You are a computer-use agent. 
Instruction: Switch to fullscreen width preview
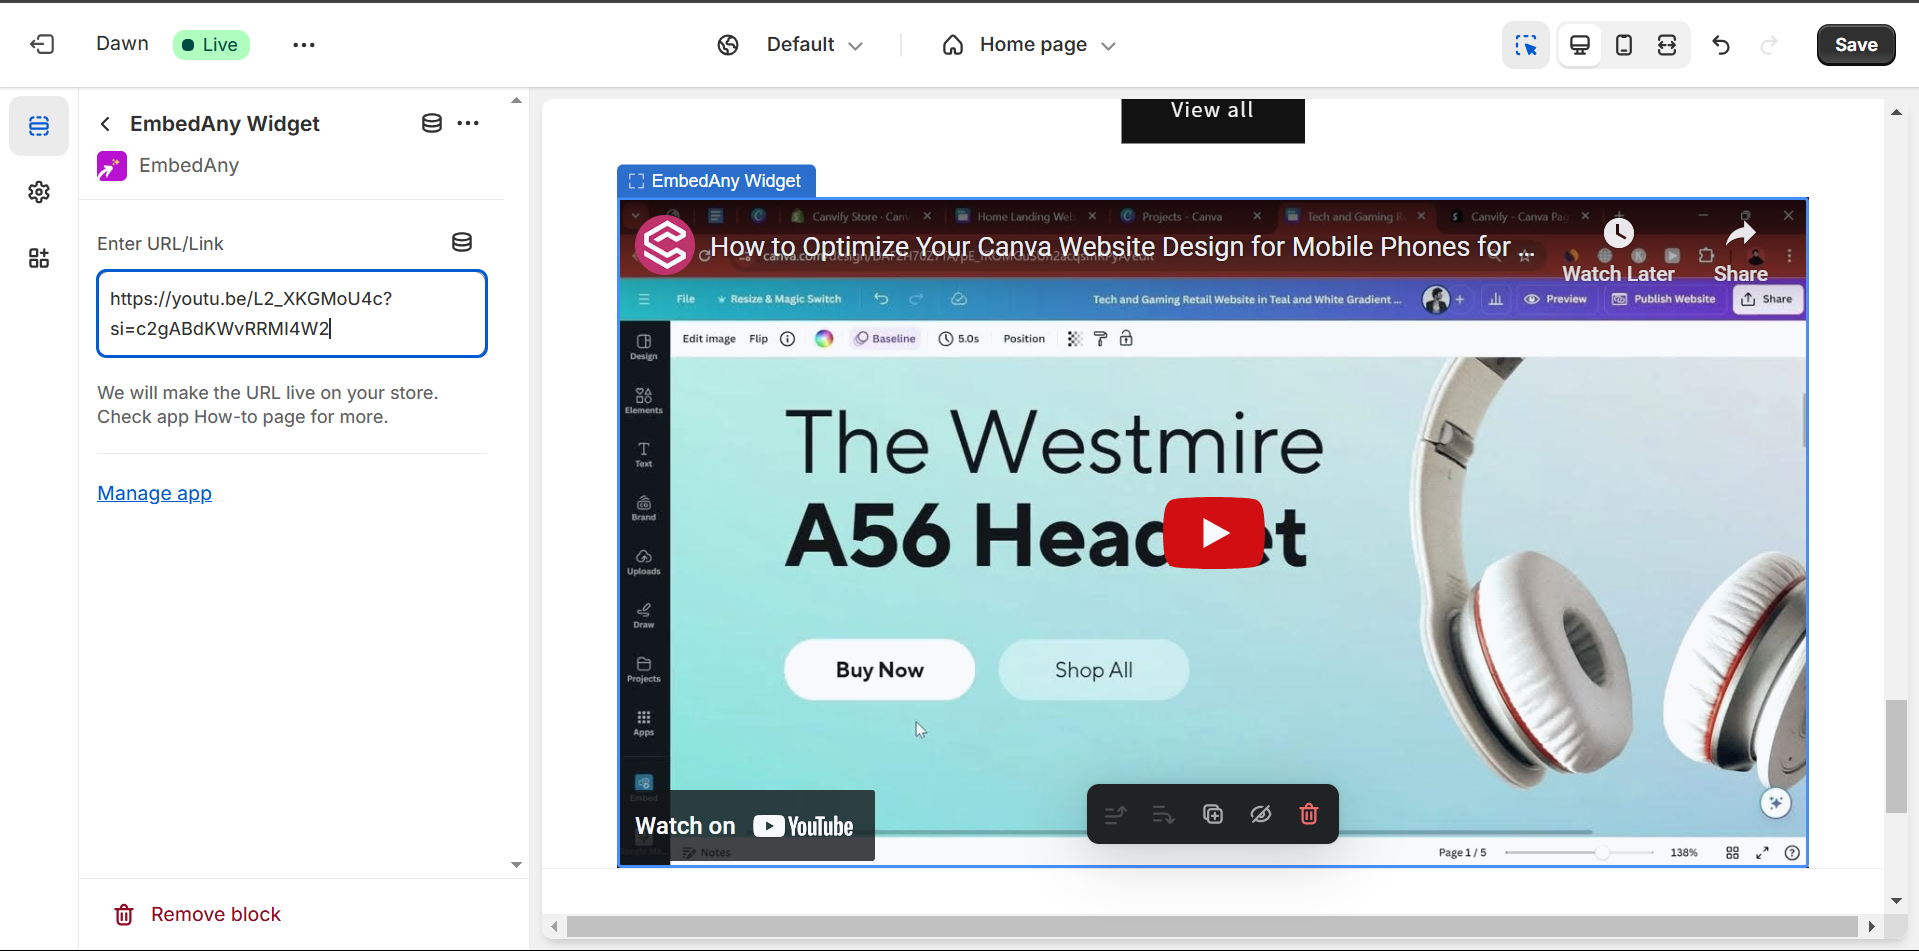click(x=1667, y=45)
